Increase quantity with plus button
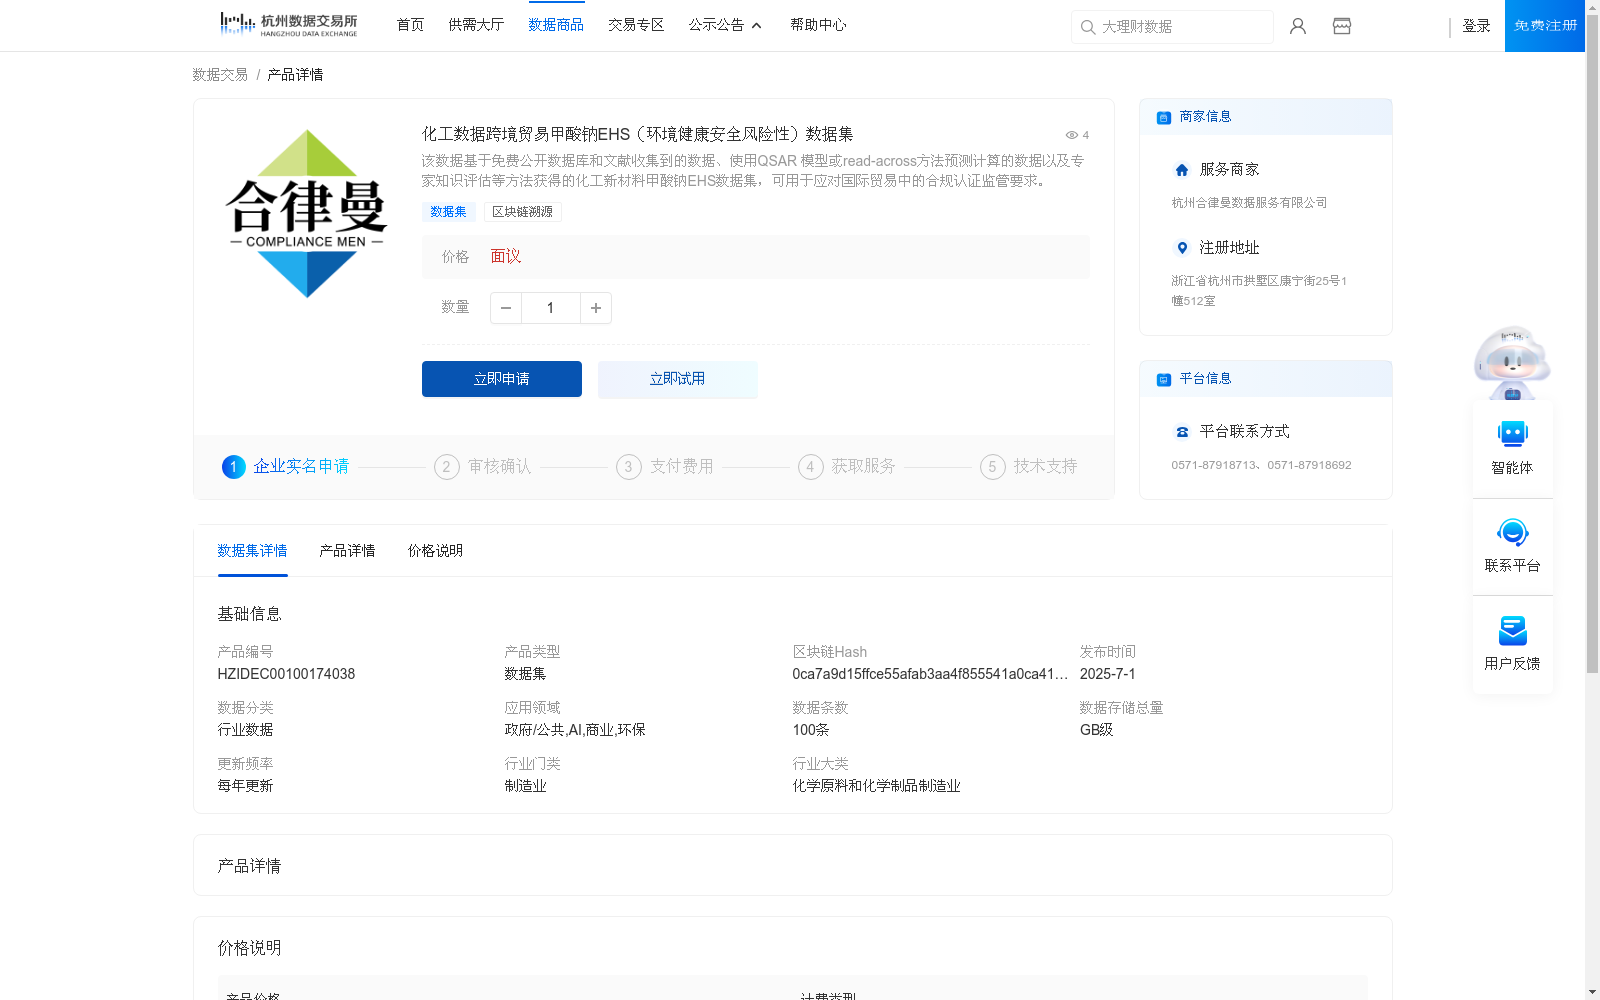Viewport: 1600px width, 1000px height. point(596,308)
